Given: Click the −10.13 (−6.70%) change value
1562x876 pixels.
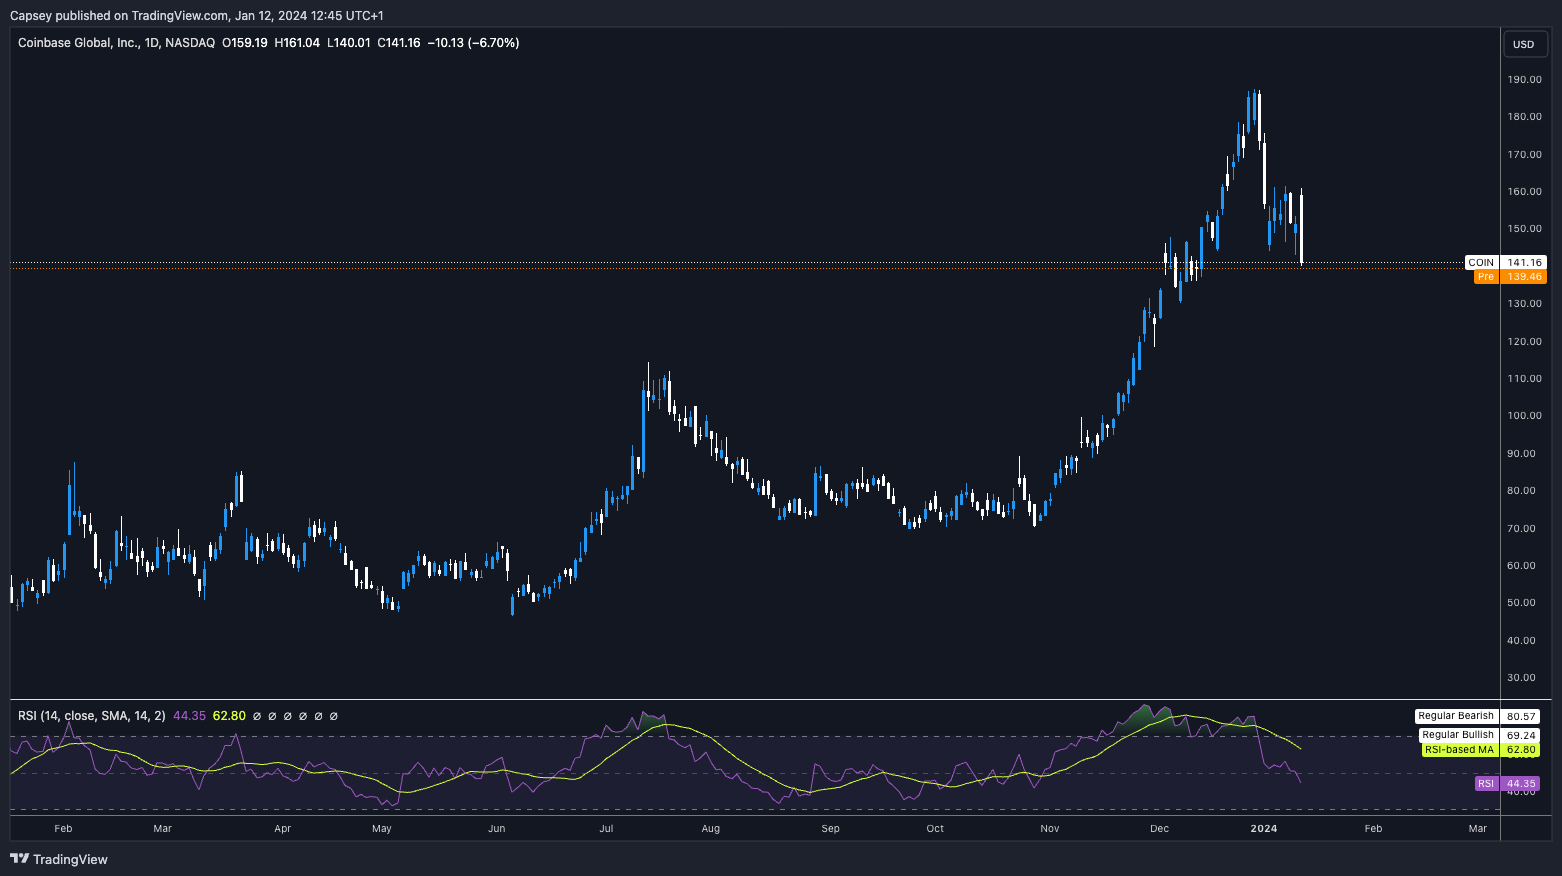Looking at the screenshot, I should 473,43.
